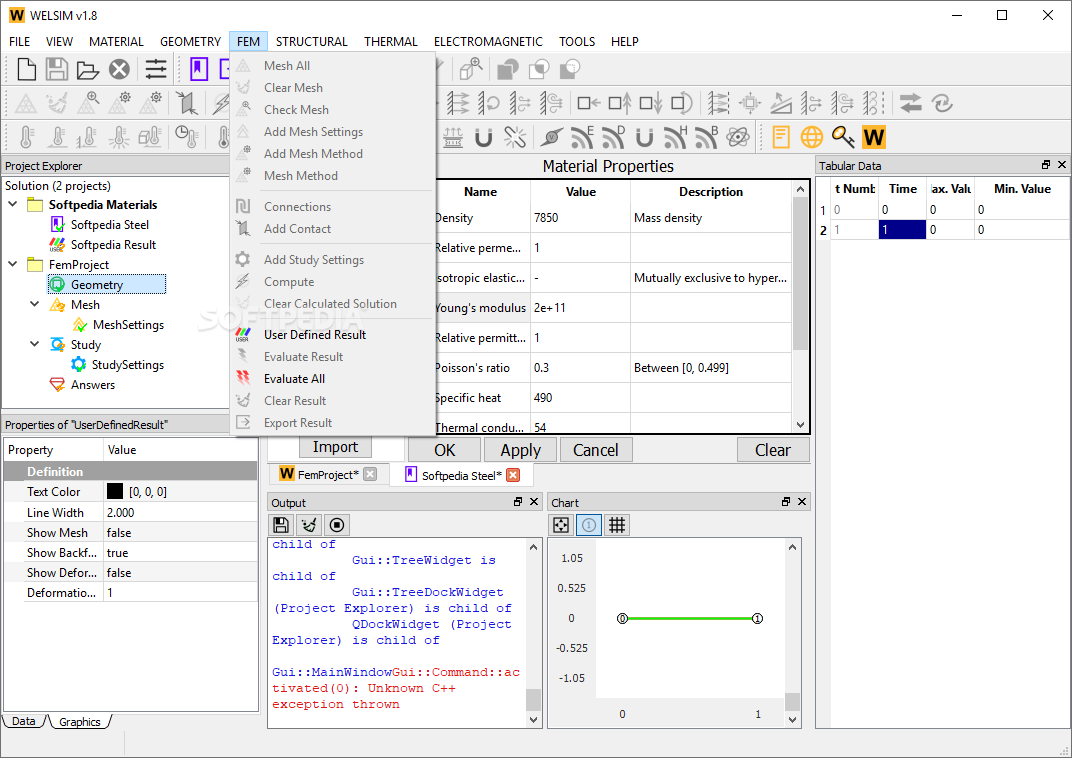1072x758 pixels.
Task: Collapse the FemProject tree node
Action: [13, 264]
